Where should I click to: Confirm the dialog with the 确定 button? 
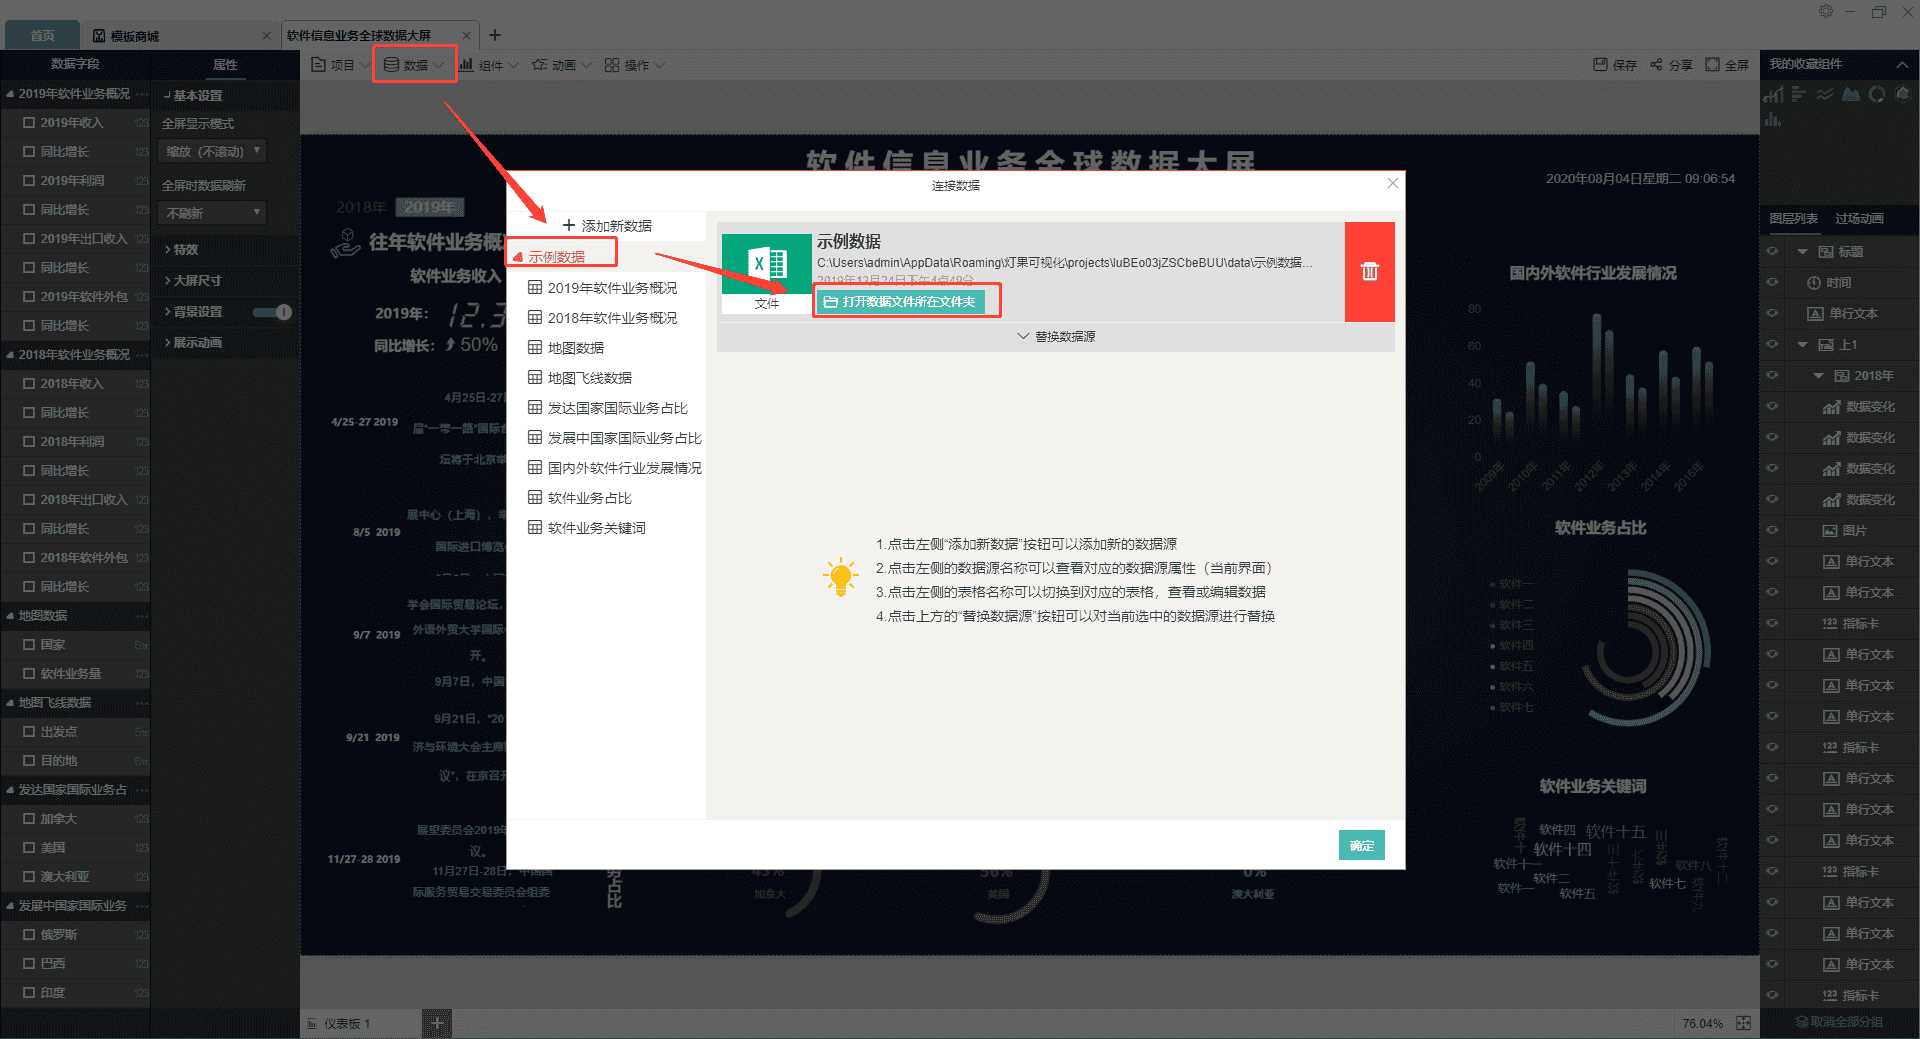pyautogui.click(x=1361, y=845)
